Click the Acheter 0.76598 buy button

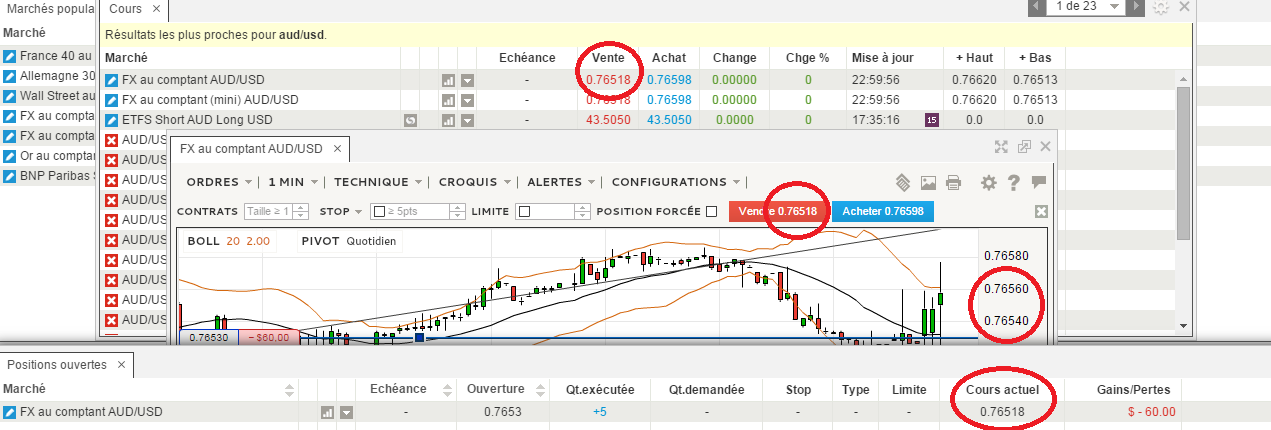tap(884, 212)
